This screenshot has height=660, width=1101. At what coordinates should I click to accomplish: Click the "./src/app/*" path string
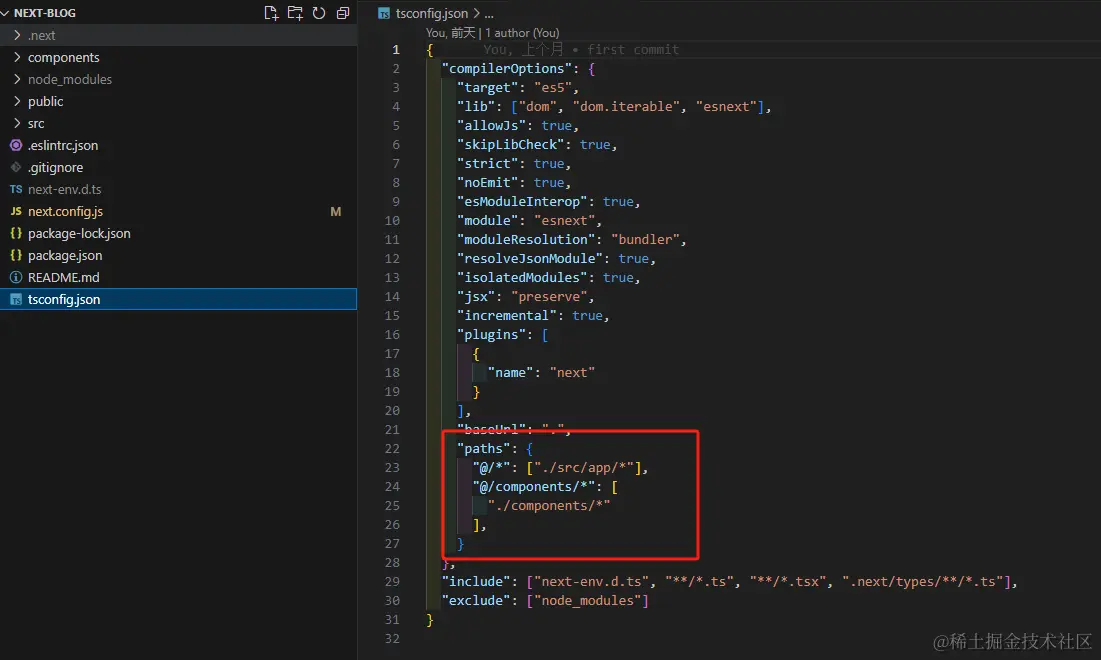tap(584, 468)
